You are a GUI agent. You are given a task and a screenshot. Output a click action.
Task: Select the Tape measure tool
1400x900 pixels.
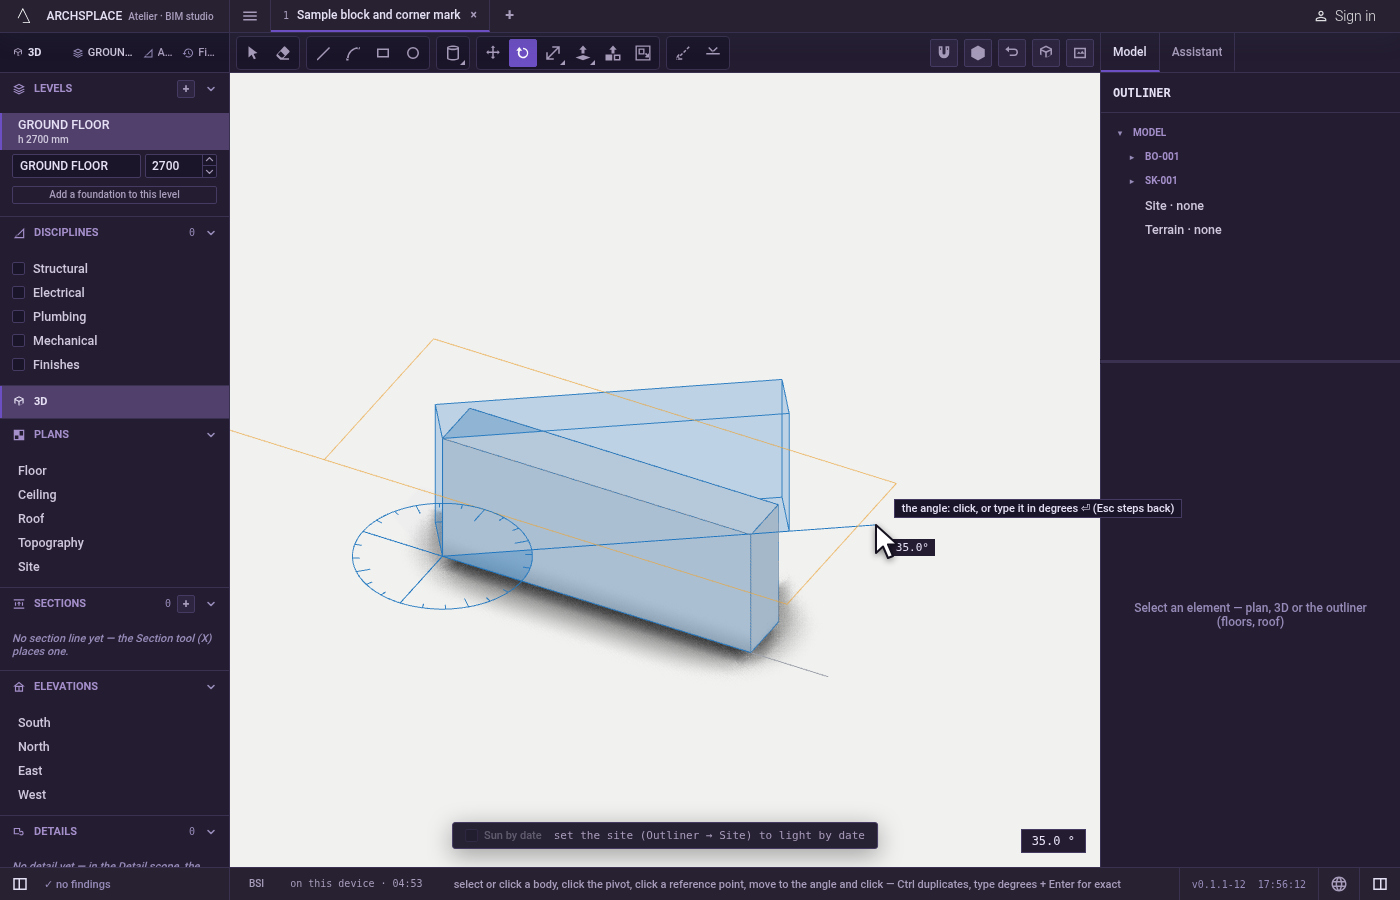pos(683,53)
